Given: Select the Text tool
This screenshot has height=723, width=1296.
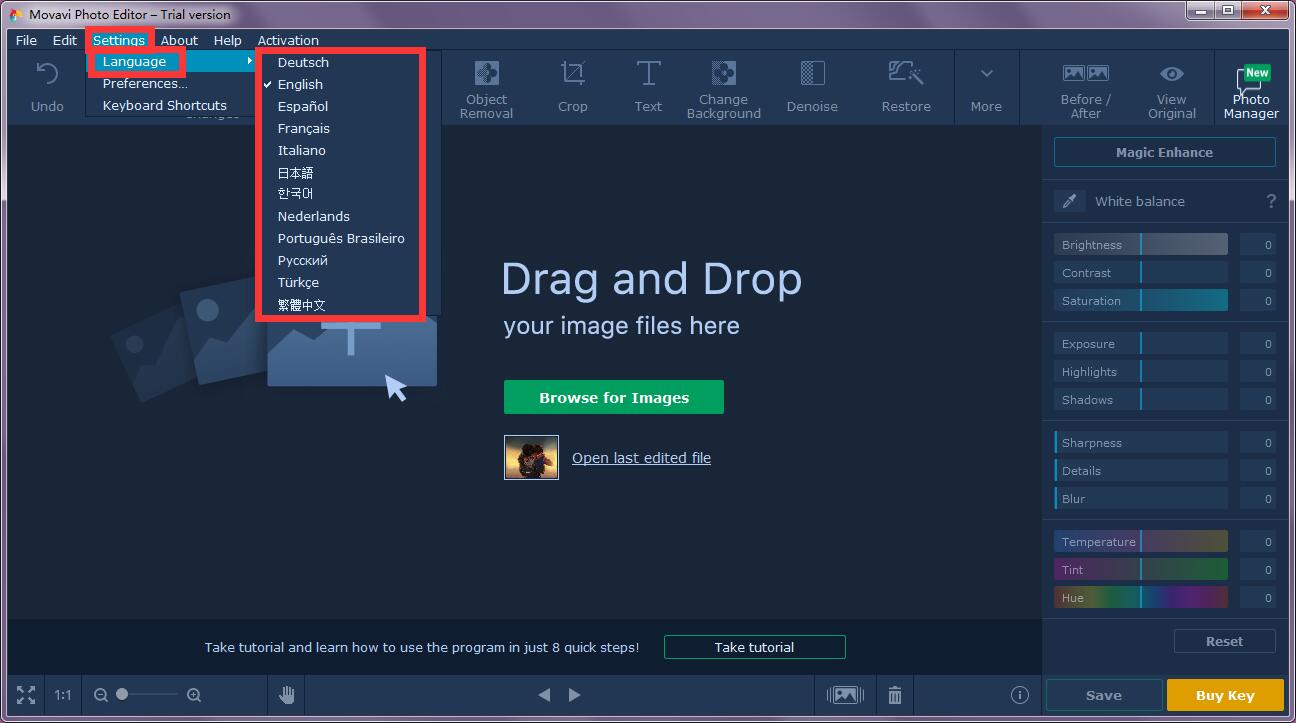Looking at the screenshot, I should [x=648, y=89].
